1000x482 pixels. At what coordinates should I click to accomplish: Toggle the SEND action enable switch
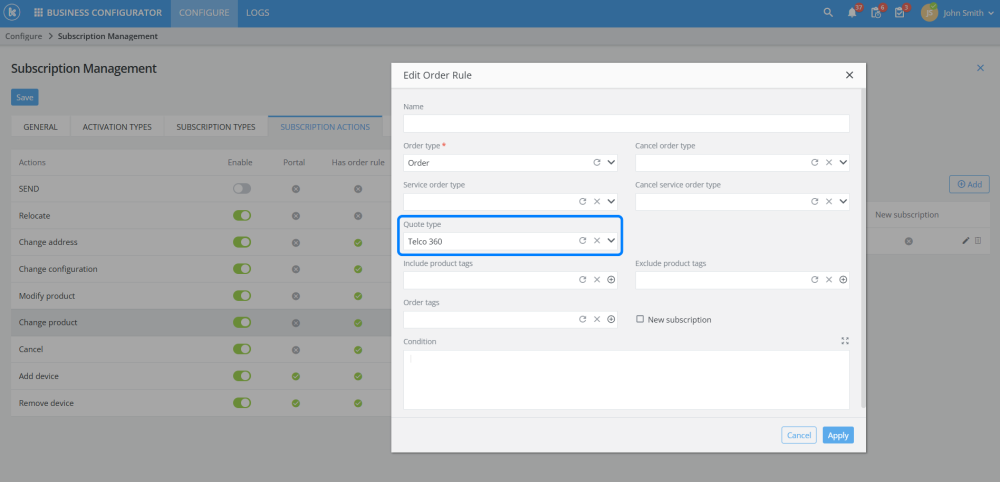pyautogui.click(x=241, y=188)
